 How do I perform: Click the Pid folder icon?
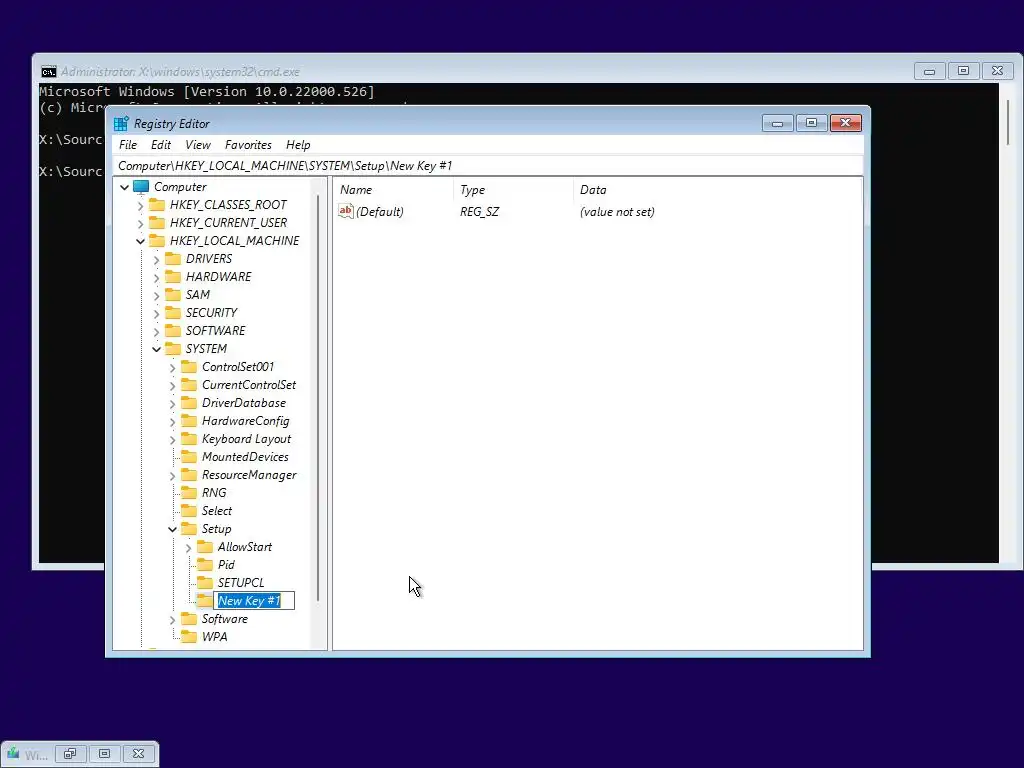(x=205, y=564)
